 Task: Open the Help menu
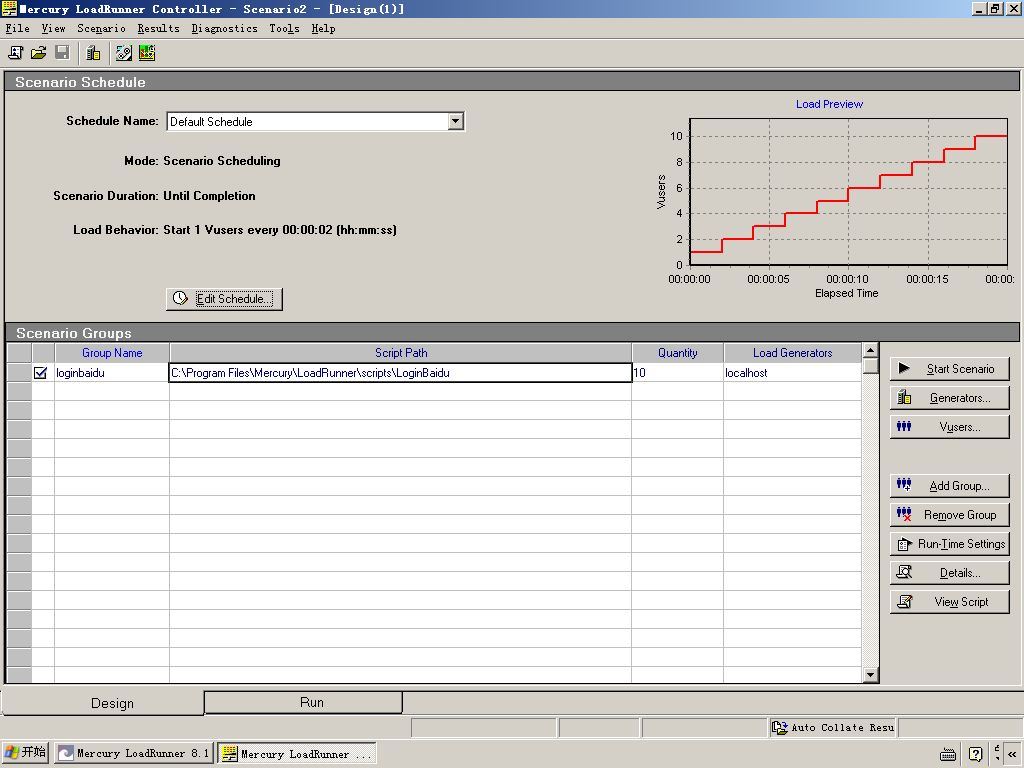click(323, 28)
